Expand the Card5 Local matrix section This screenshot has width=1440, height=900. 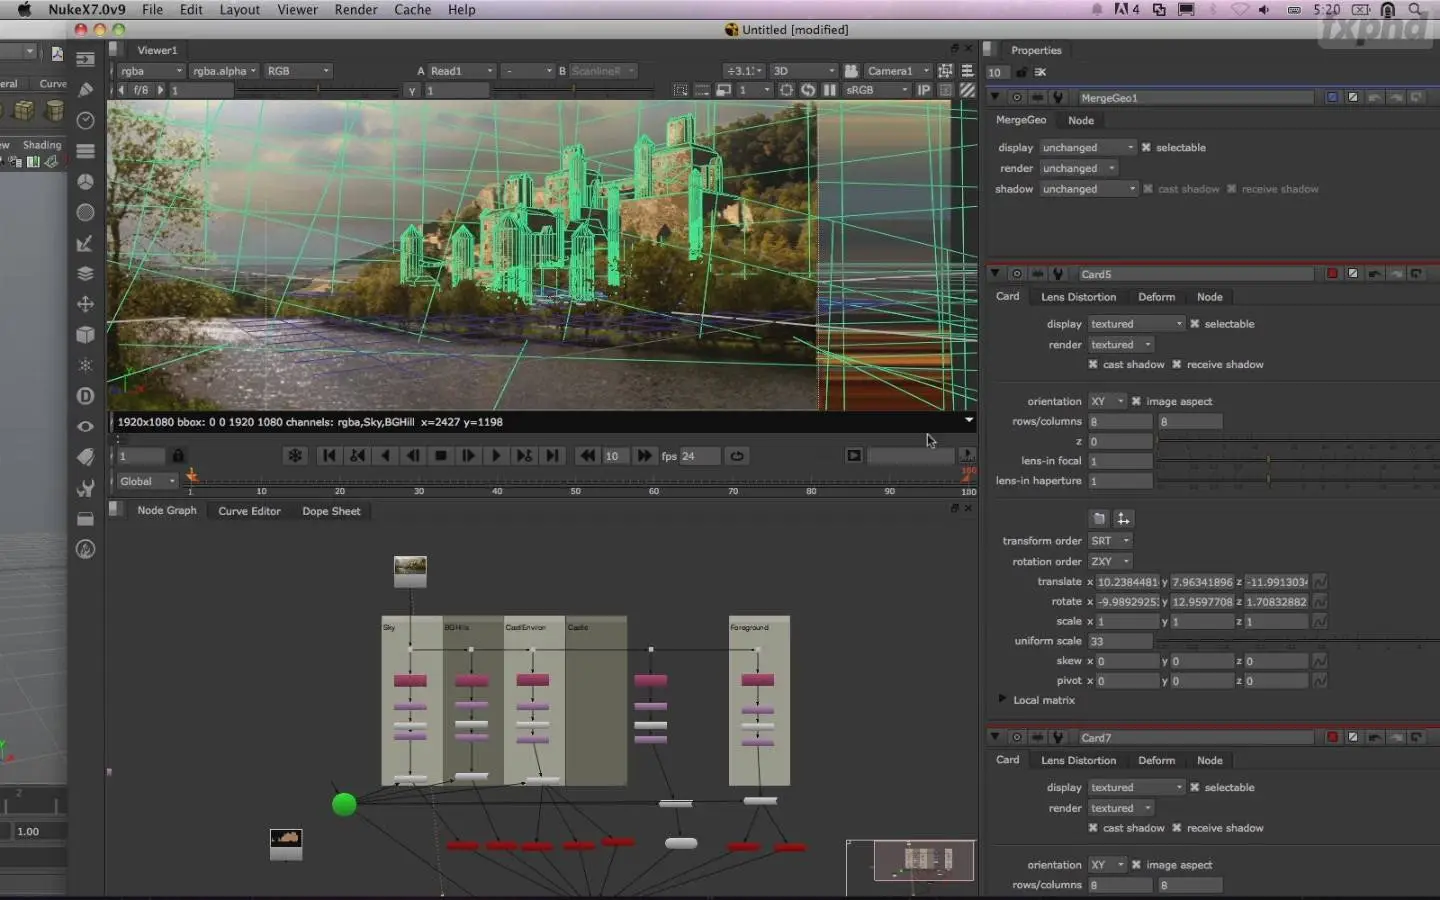click(1002, 700)
